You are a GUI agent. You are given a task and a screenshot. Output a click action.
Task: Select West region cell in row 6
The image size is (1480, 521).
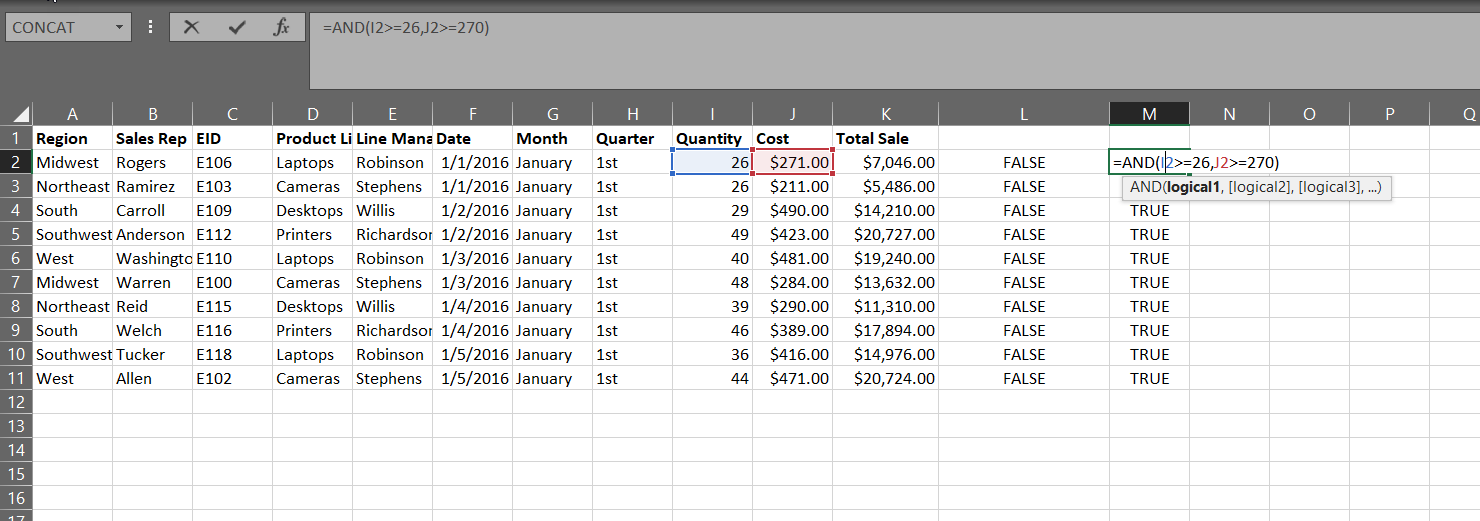pyautogui.click(x=72, y=259)
